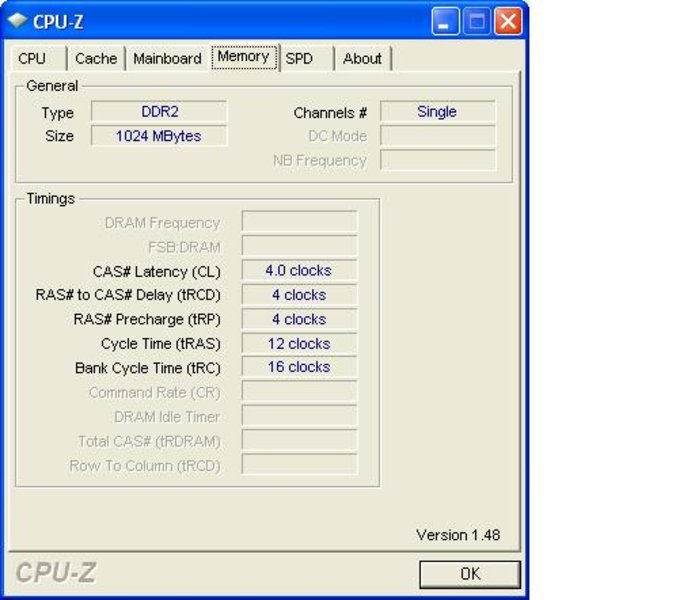Click the Command Rate (CR) label
Viewport: 695px width, 600px height.
point(155,393)
